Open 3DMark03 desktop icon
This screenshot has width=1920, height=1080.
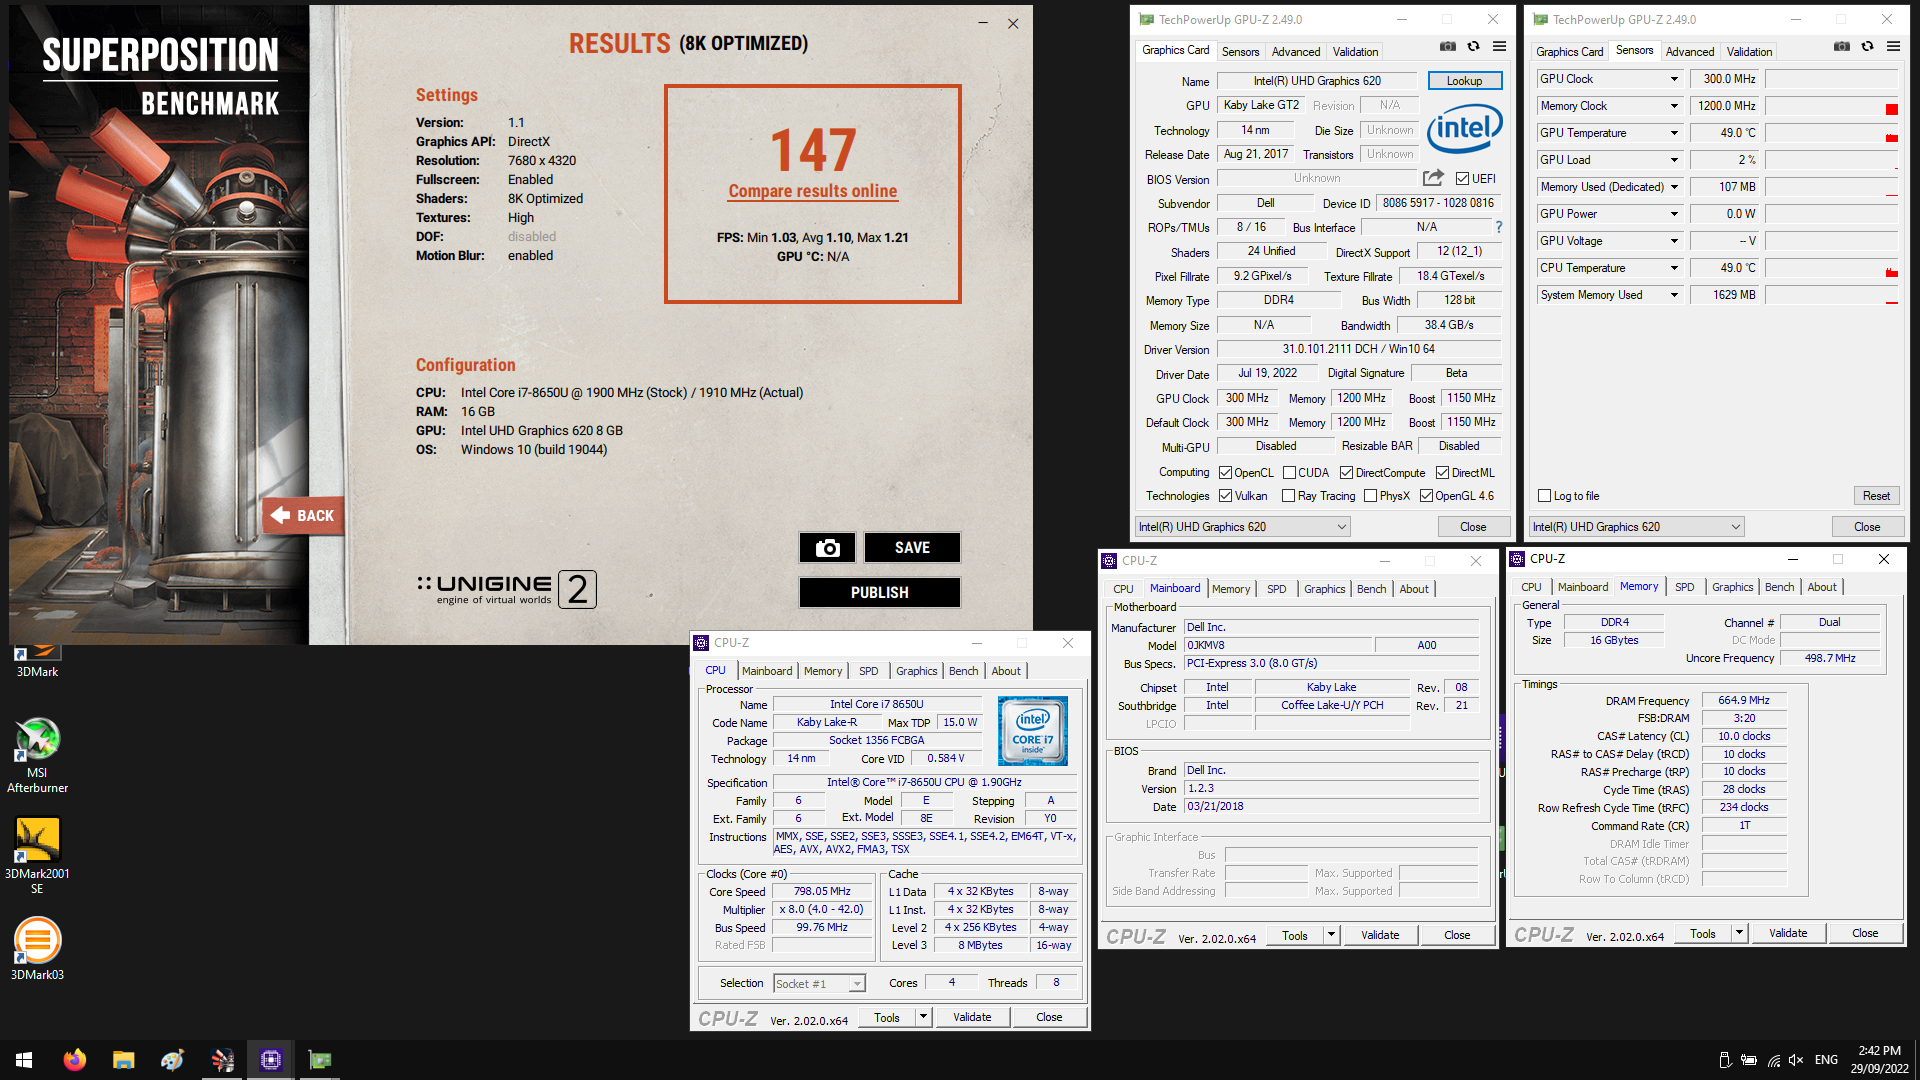click(37, 948)
